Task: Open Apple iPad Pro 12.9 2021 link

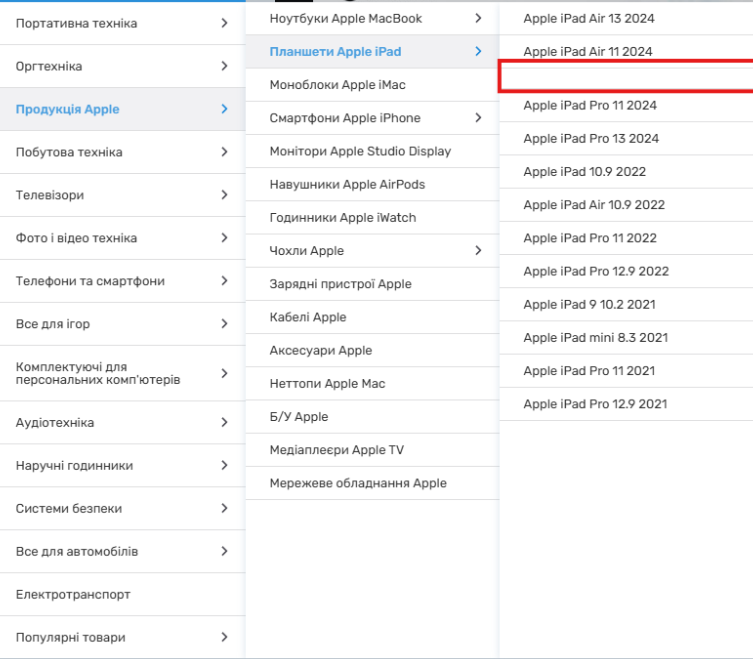Action: point(595,404)
